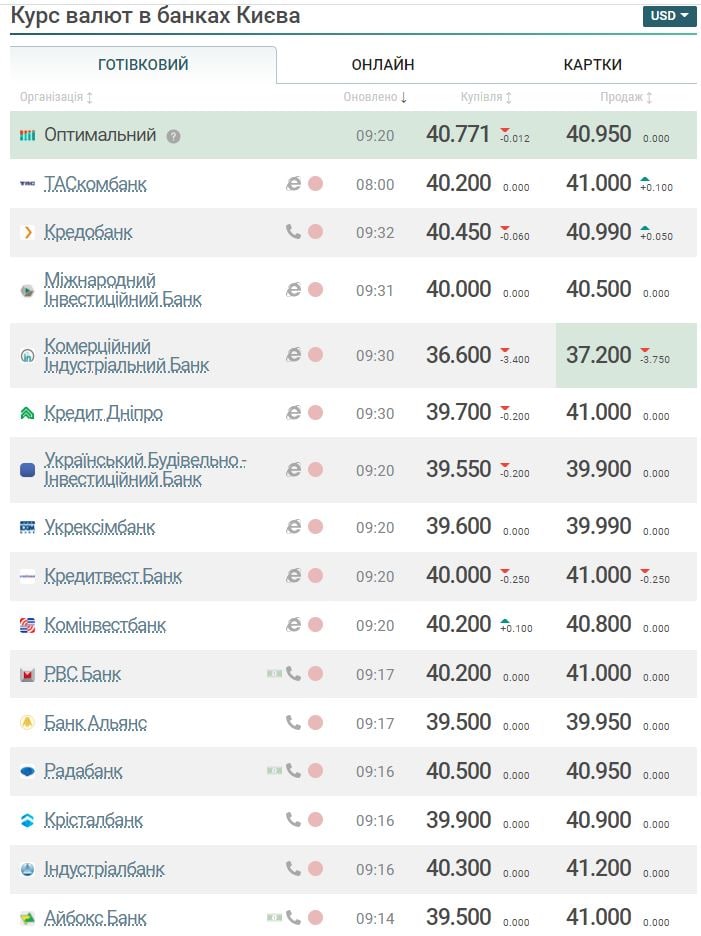701x936 pixels.
Task: Select the ГОТІВКОВИЙ tab
Action: tap(143, 65)
